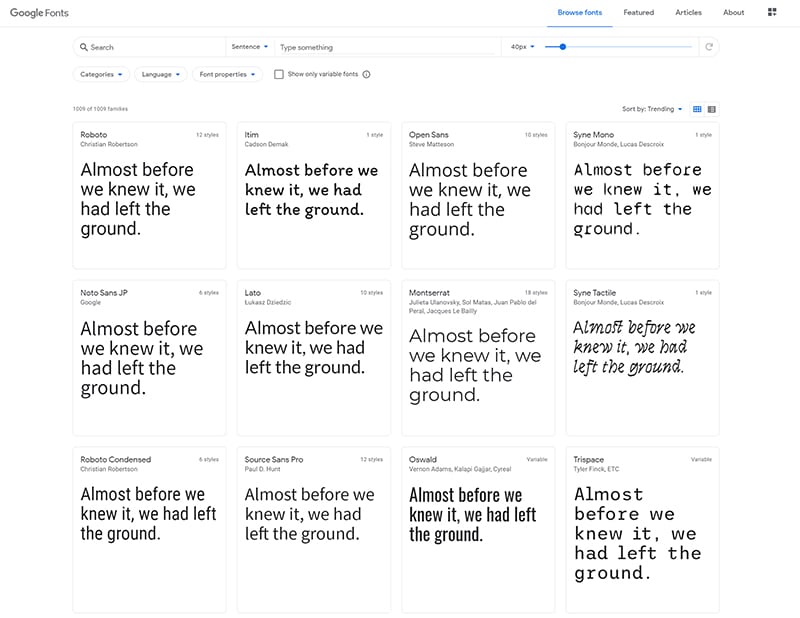Click the Steve Matteson author text

[431, 144]
